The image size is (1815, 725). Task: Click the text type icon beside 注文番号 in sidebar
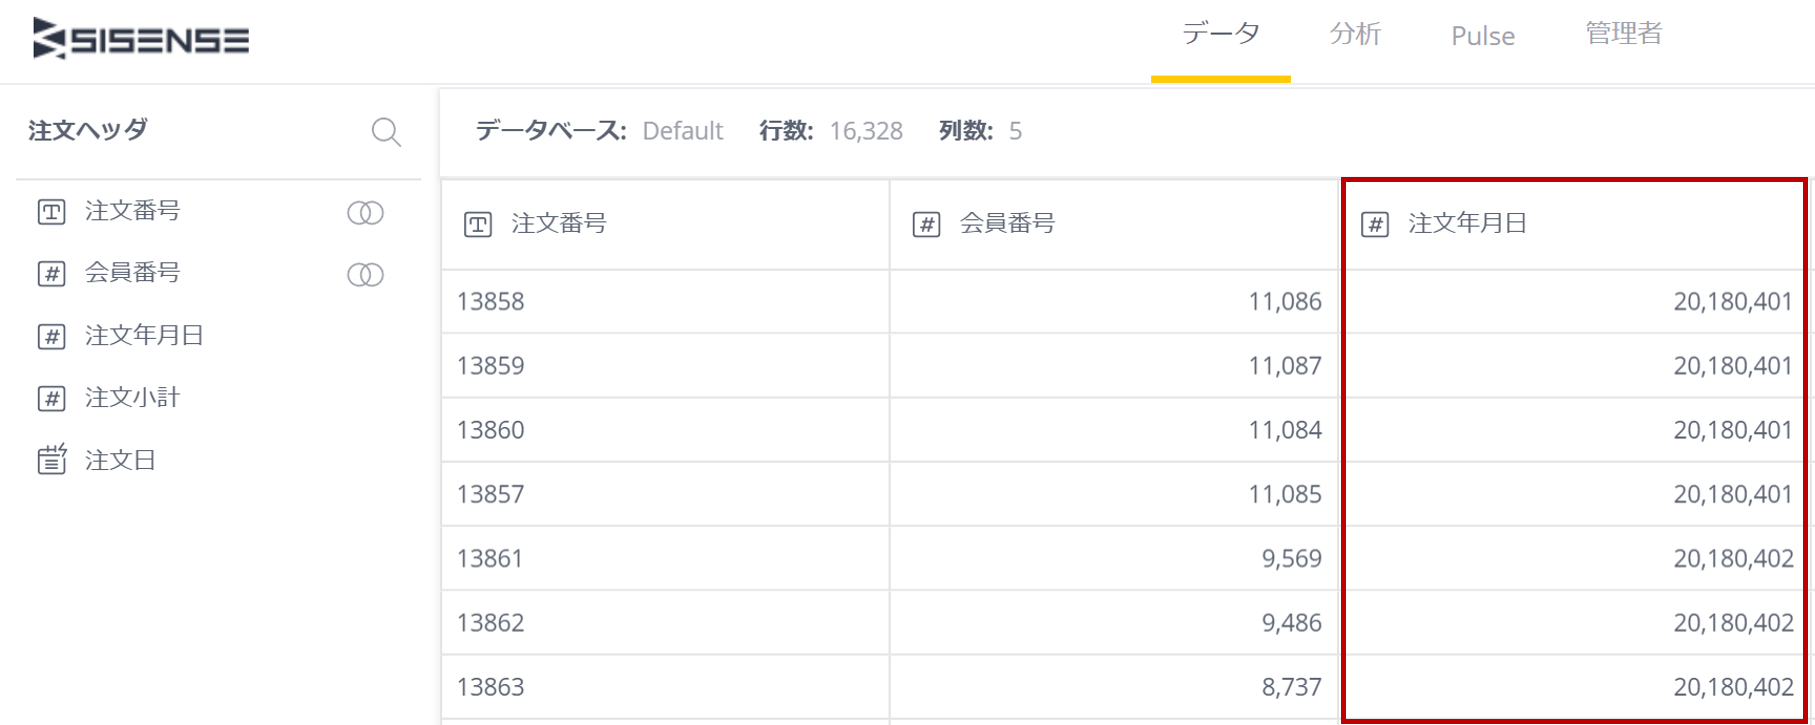point(52,212)
